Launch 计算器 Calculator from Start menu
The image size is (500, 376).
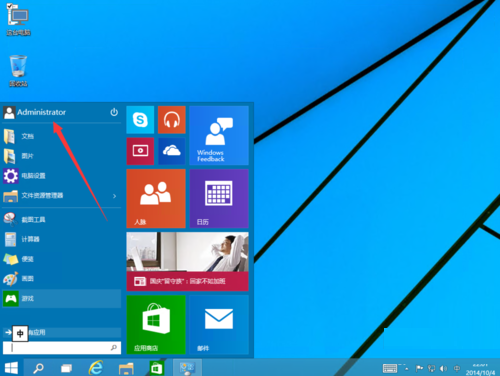point(61,239)
